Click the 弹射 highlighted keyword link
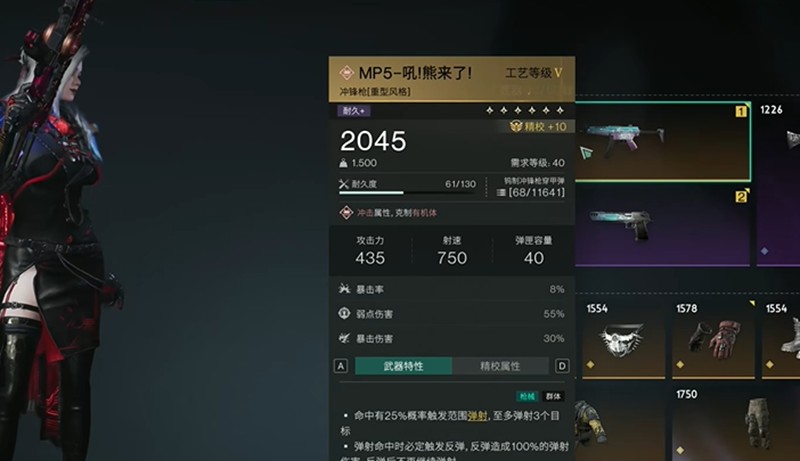The image size is (800, 461). (477, 416)
